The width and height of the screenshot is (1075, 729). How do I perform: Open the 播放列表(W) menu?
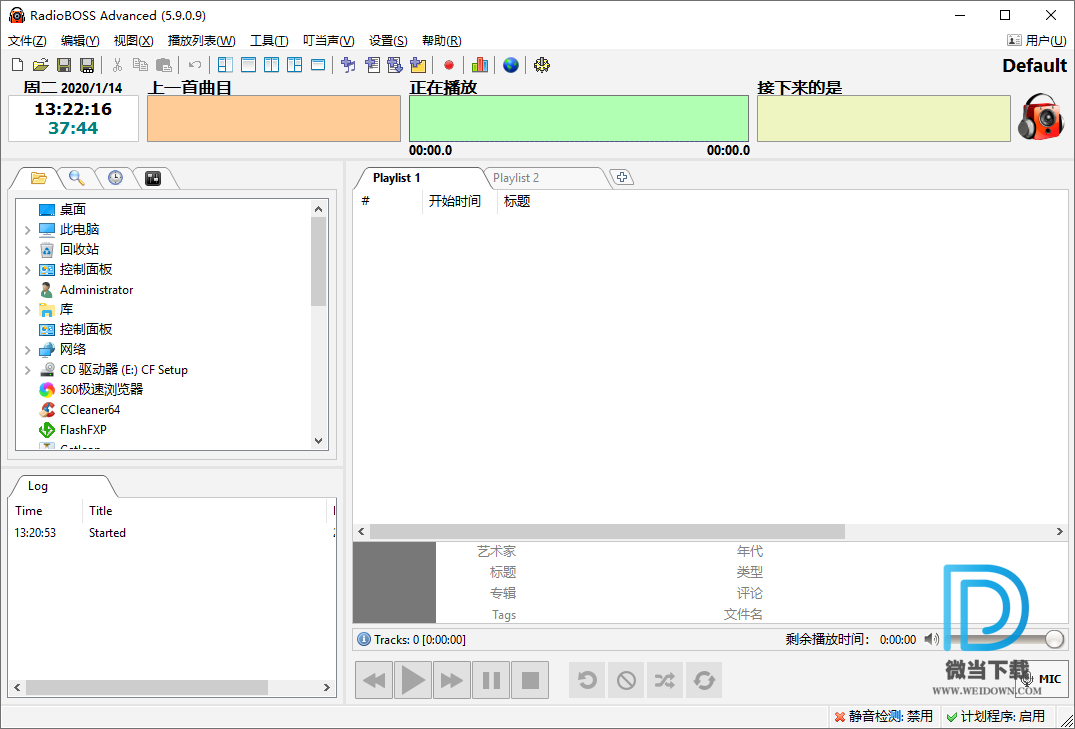pyautogui.click(x=202, y=41)
